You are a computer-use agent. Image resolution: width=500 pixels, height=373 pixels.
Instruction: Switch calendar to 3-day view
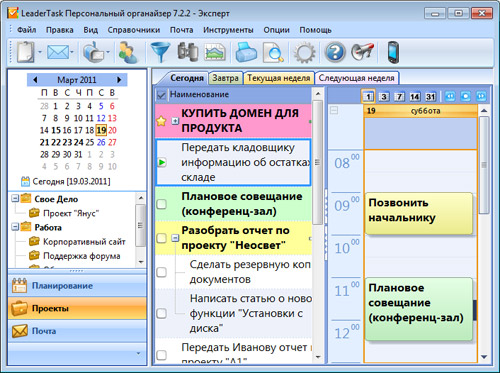(384, 97)
